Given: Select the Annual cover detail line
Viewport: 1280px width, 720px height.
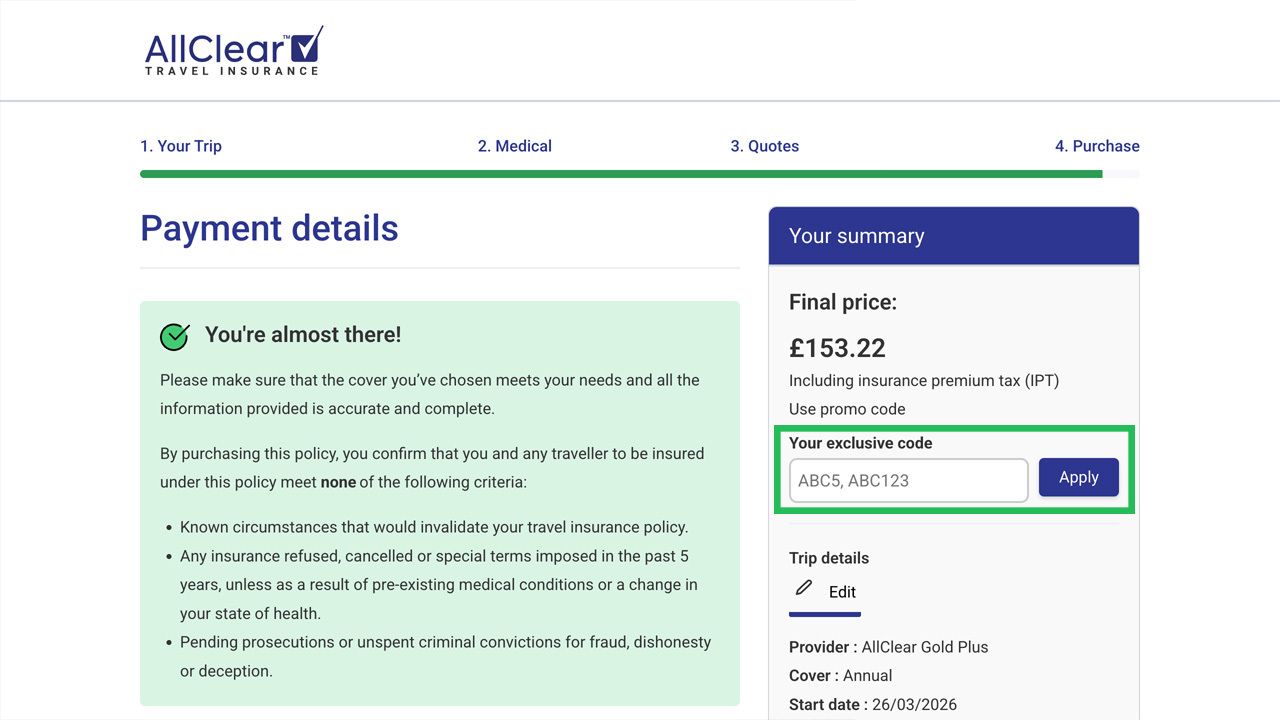Looking at the screenshot, I should [840, 675].
